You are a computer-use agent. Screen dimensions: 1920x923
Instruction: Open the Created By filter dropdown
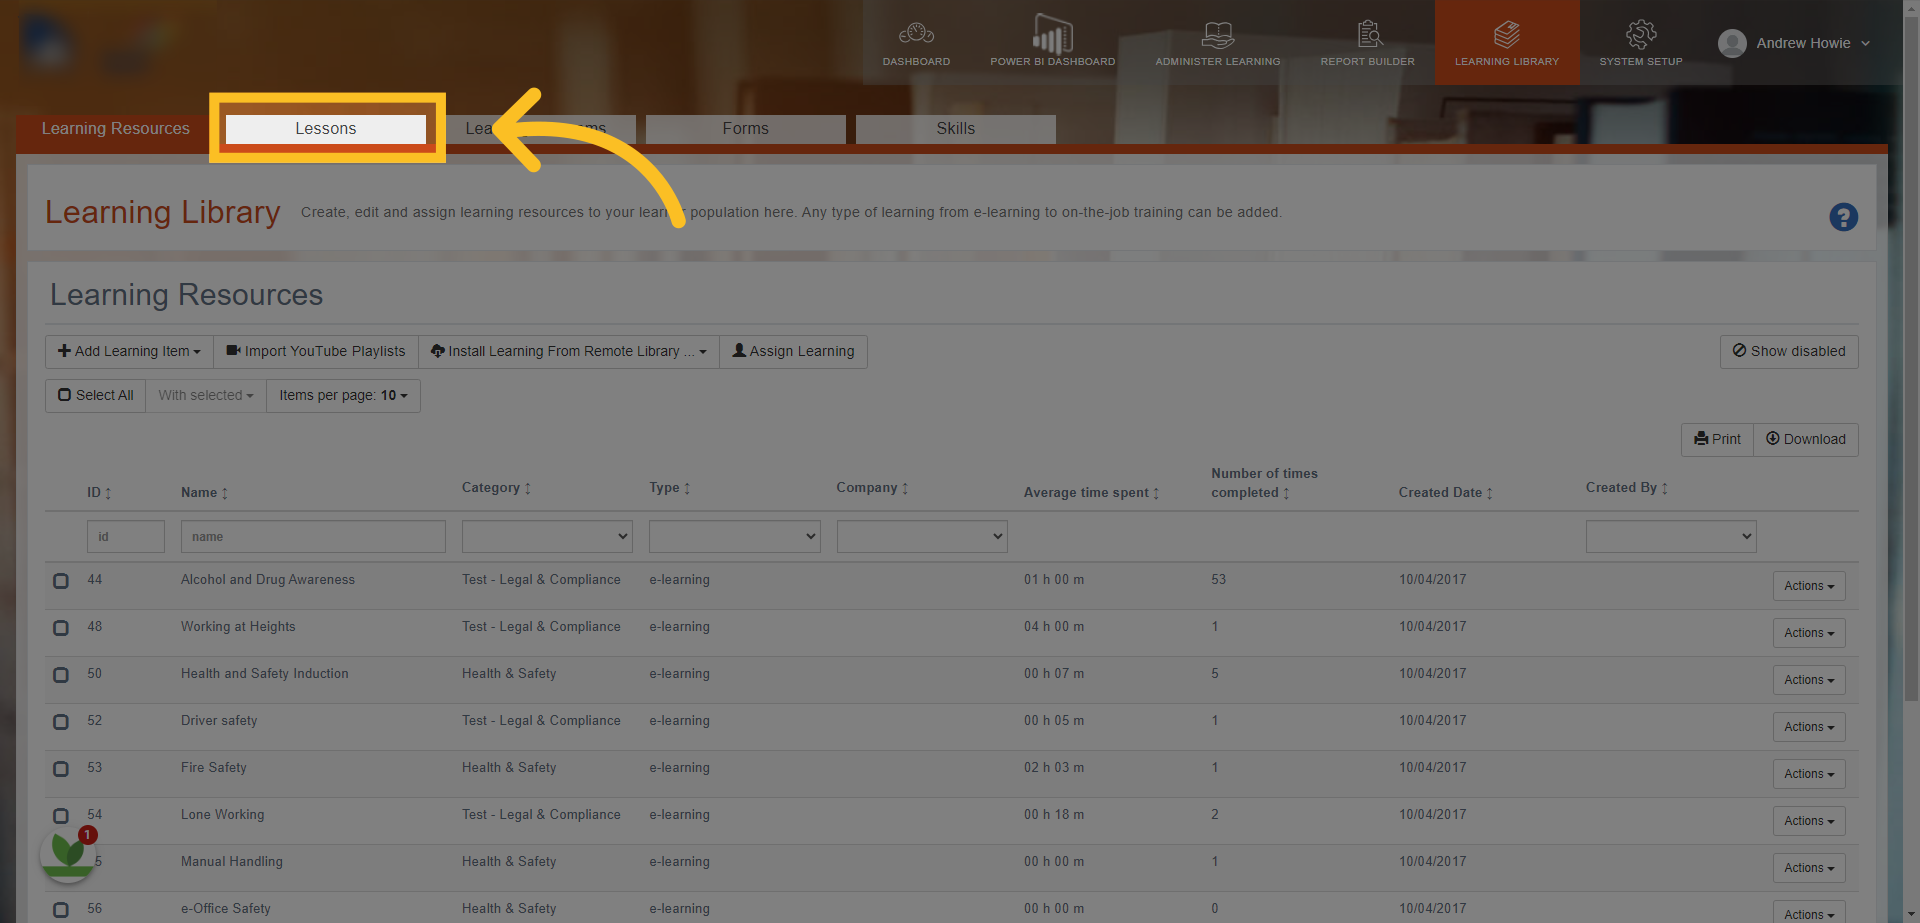[1671, 536]
